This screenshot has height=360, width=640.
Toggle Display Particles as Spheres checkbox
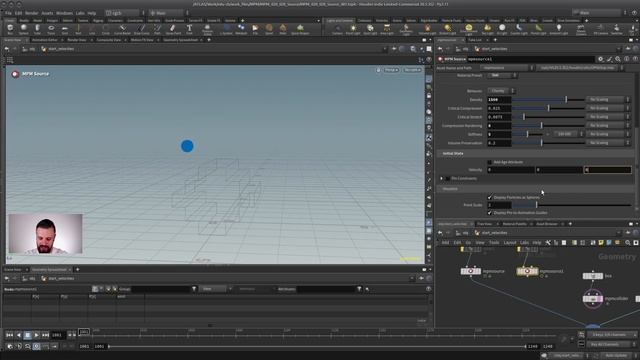(490, 197)
